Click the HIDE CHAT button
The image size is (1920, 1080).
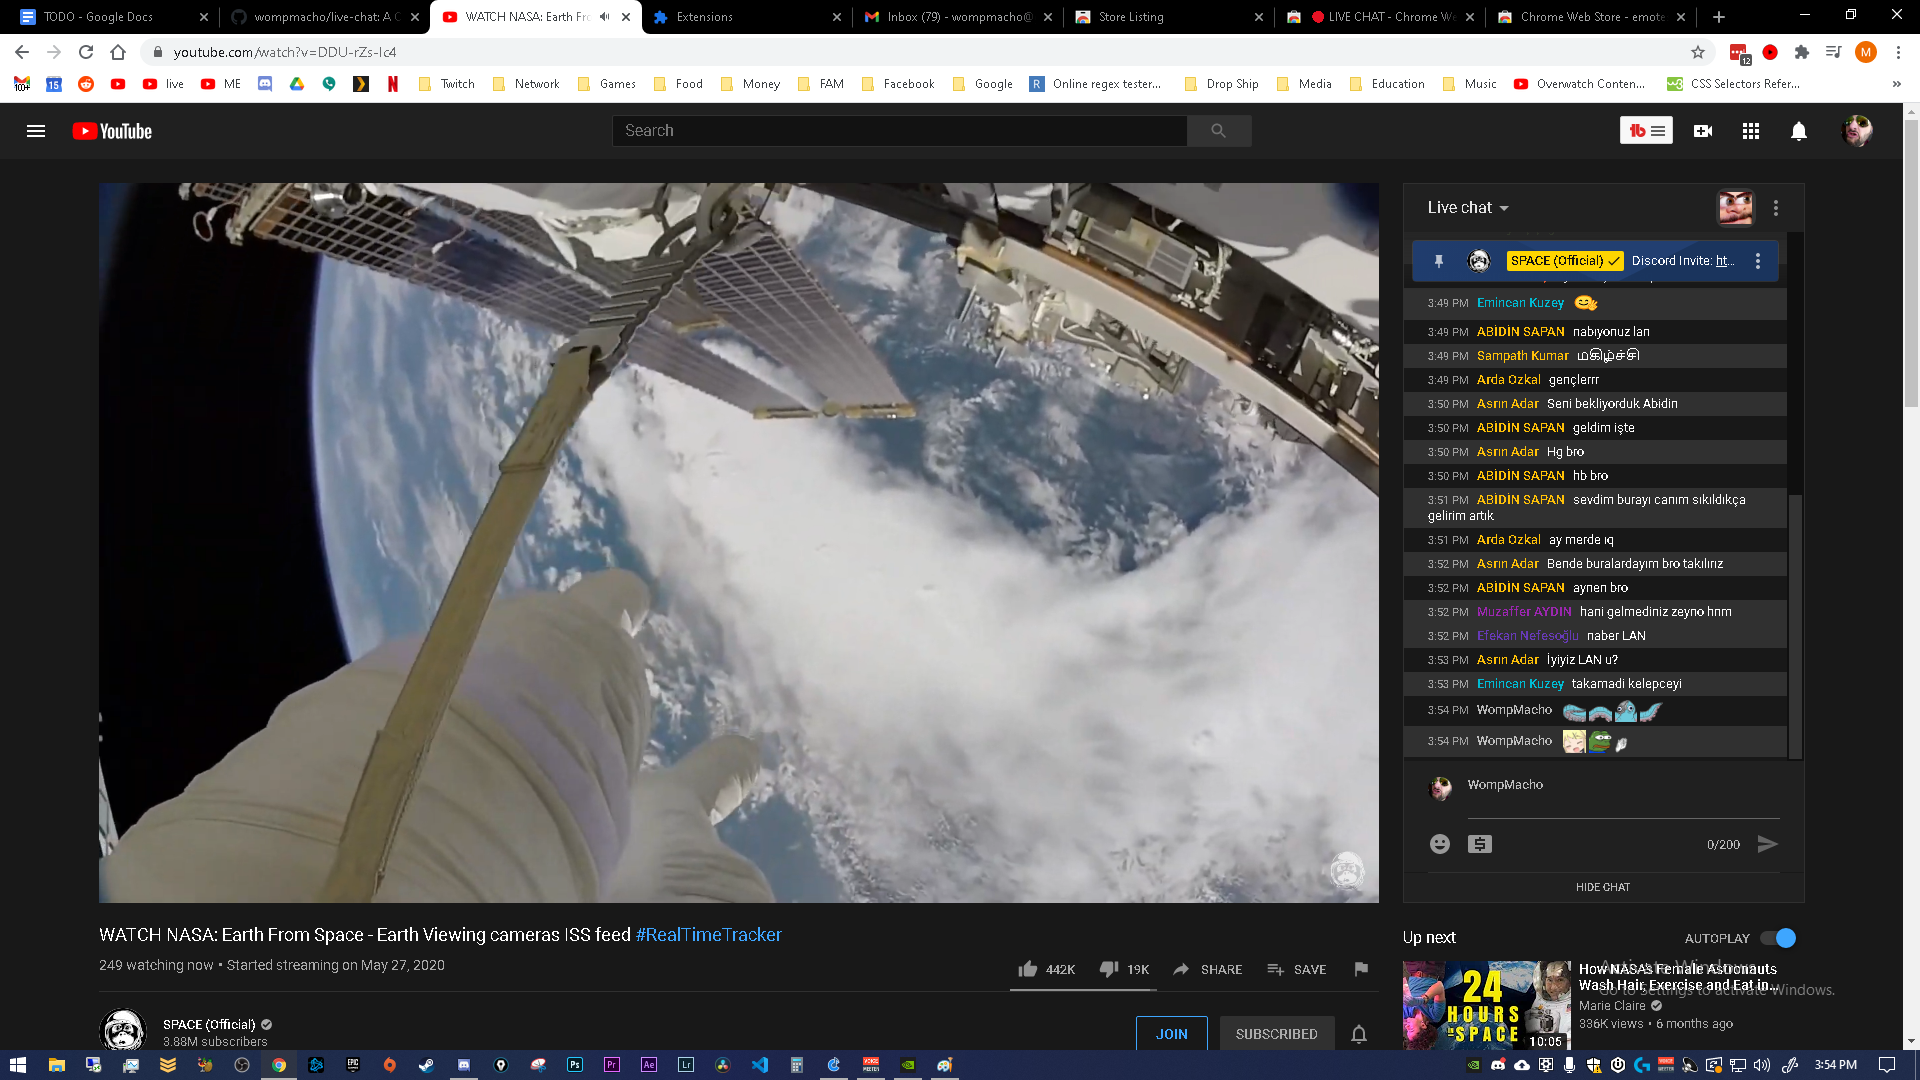tap(1603, 887)
